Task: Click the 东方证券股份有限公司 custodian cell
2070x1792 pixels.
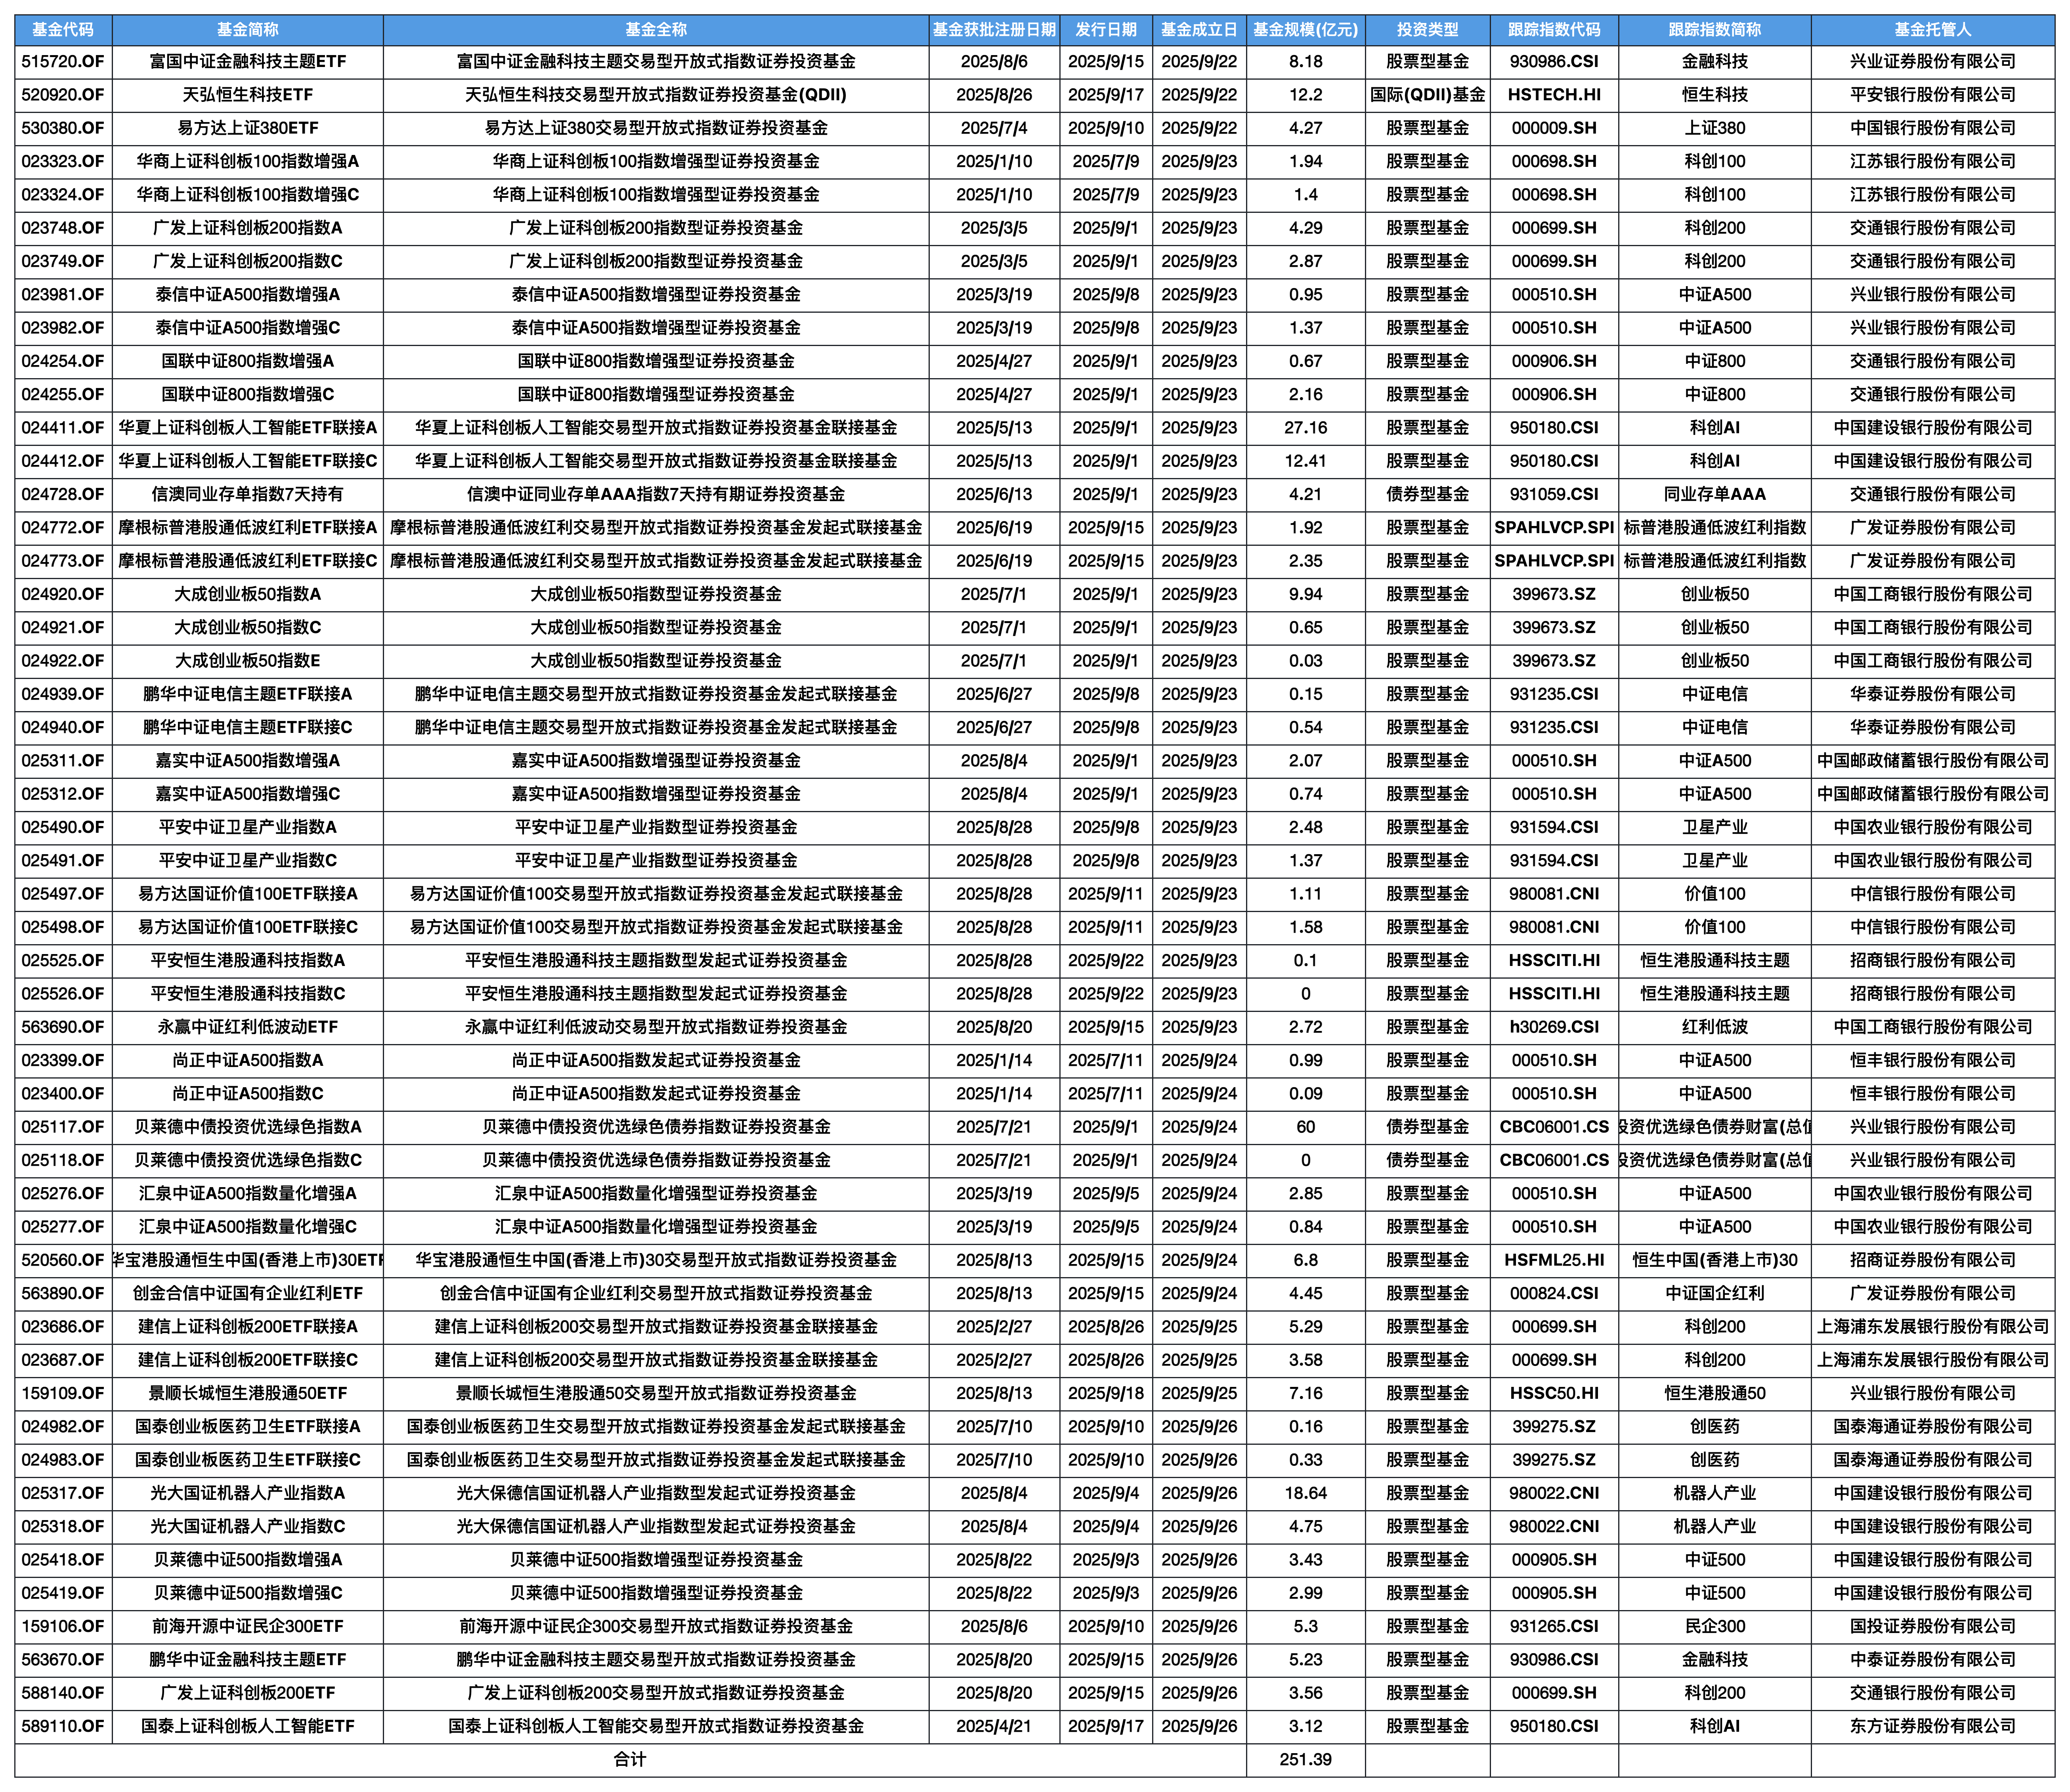Action: 1932,1726
